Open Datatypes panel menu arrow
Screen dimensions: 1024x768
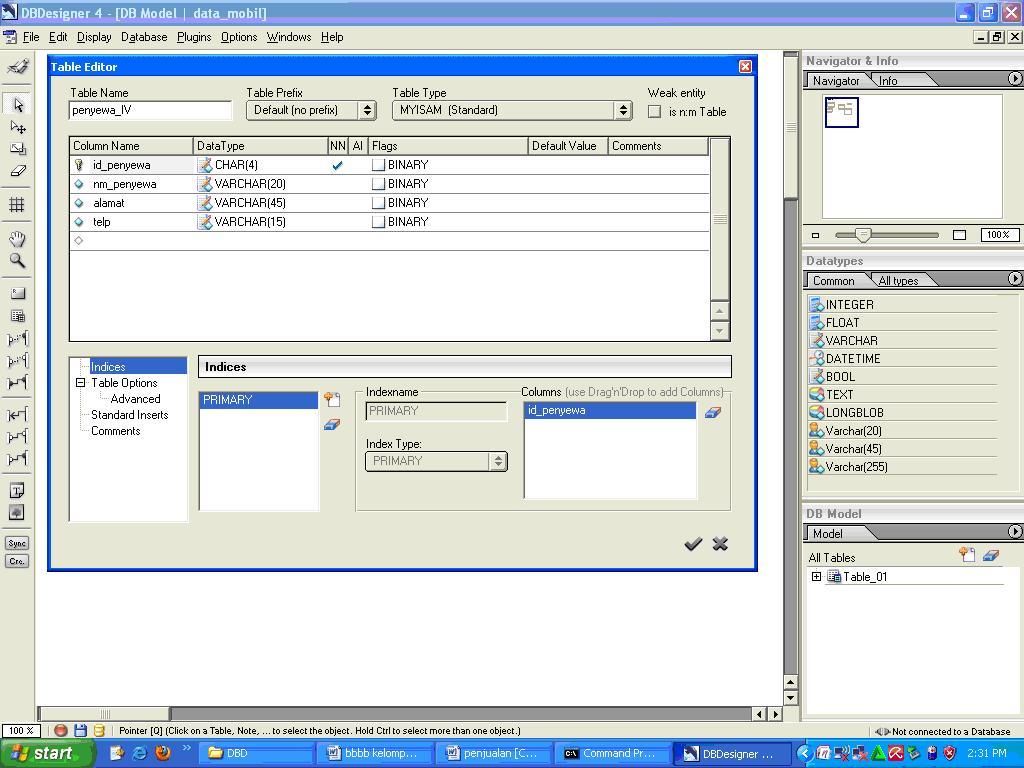point(1014,278)
